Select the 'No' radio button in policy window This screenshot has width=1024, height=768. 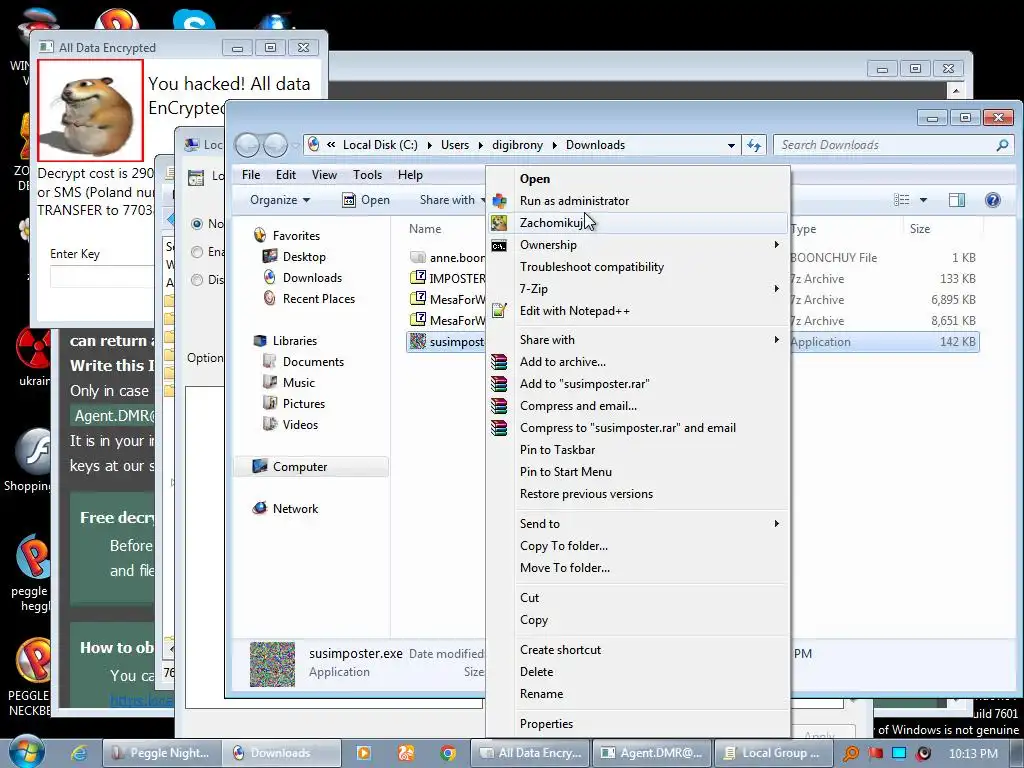(197, 224)
